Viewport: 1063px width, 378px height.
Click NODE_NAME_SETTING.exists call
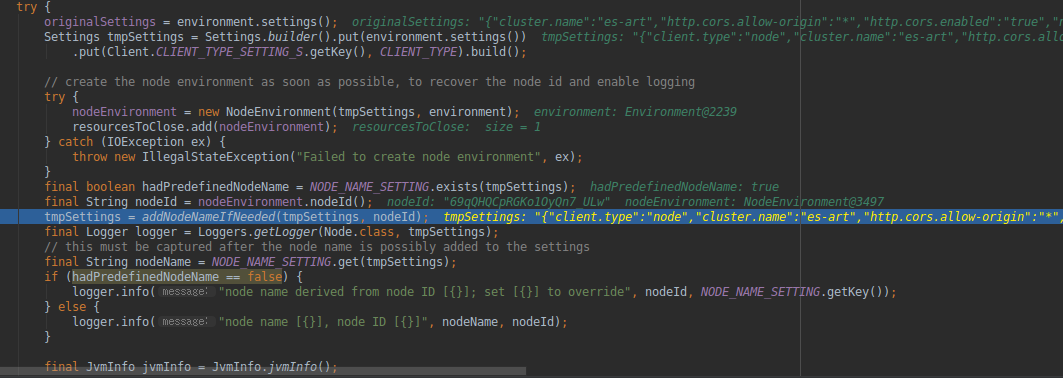[439, 186]
